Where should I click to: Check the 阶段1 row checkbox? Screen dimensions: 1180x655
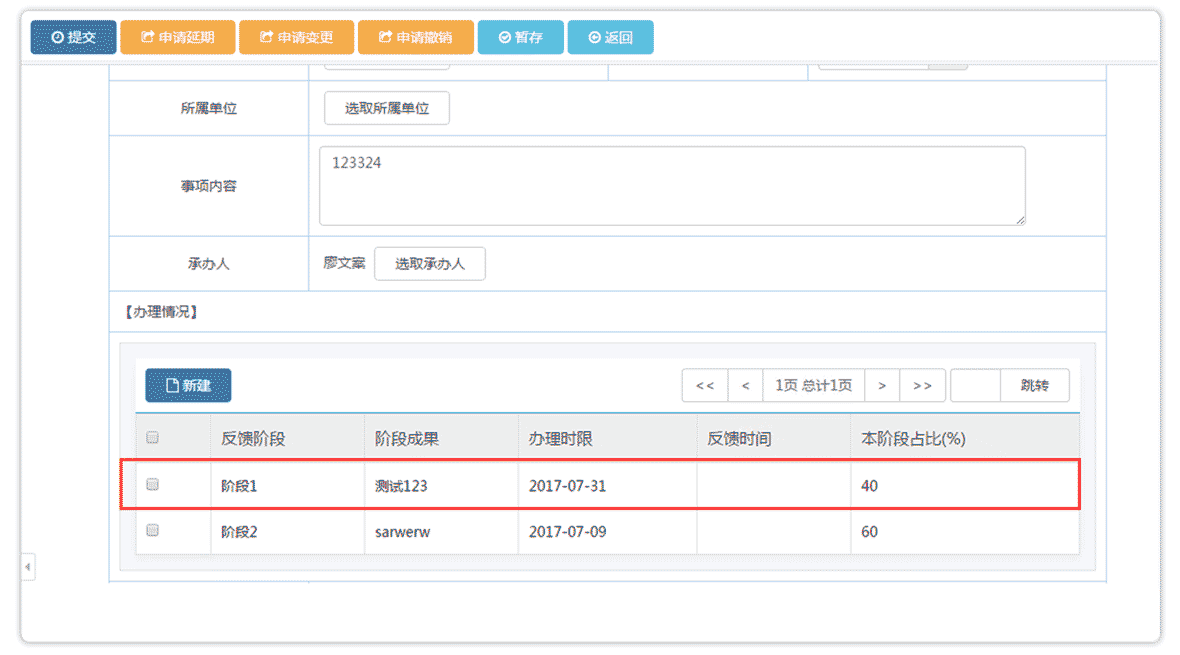click(152, 484)
